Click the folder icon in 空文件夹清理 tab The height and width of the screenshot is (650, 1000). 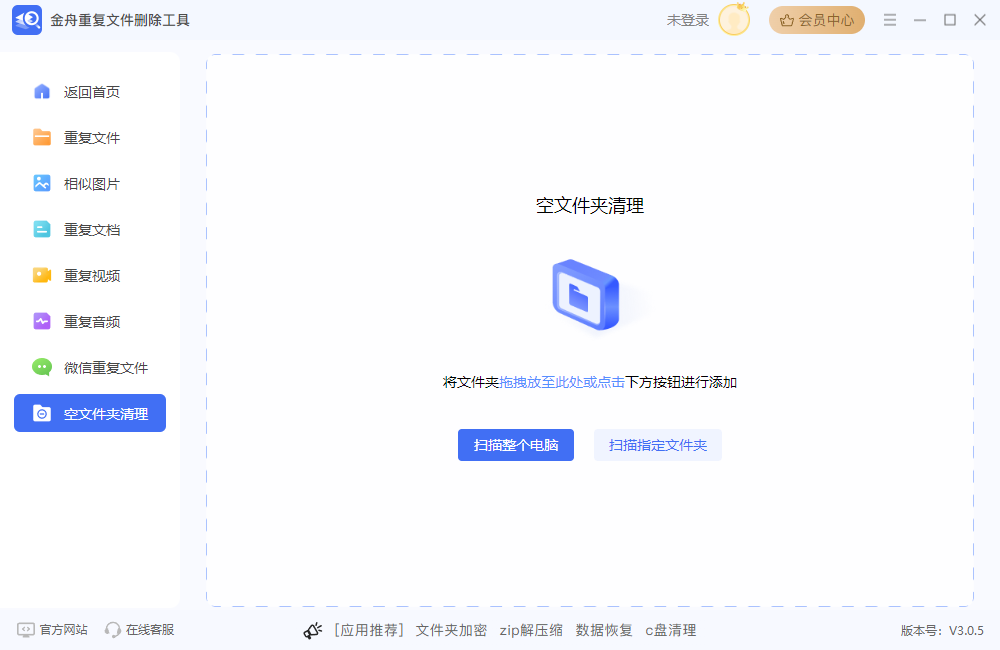[x=42, y=413]
